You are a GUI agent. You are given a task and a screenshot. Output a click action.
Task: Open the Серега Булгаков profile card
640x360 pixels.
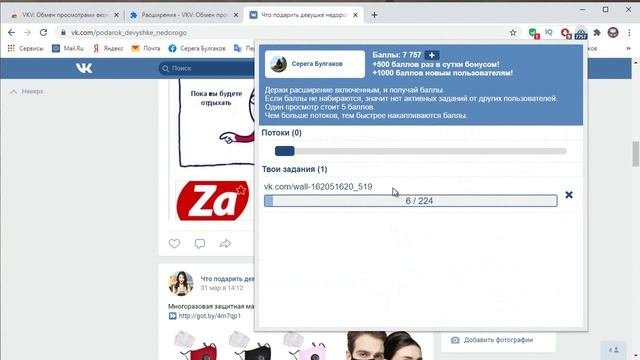315,64
